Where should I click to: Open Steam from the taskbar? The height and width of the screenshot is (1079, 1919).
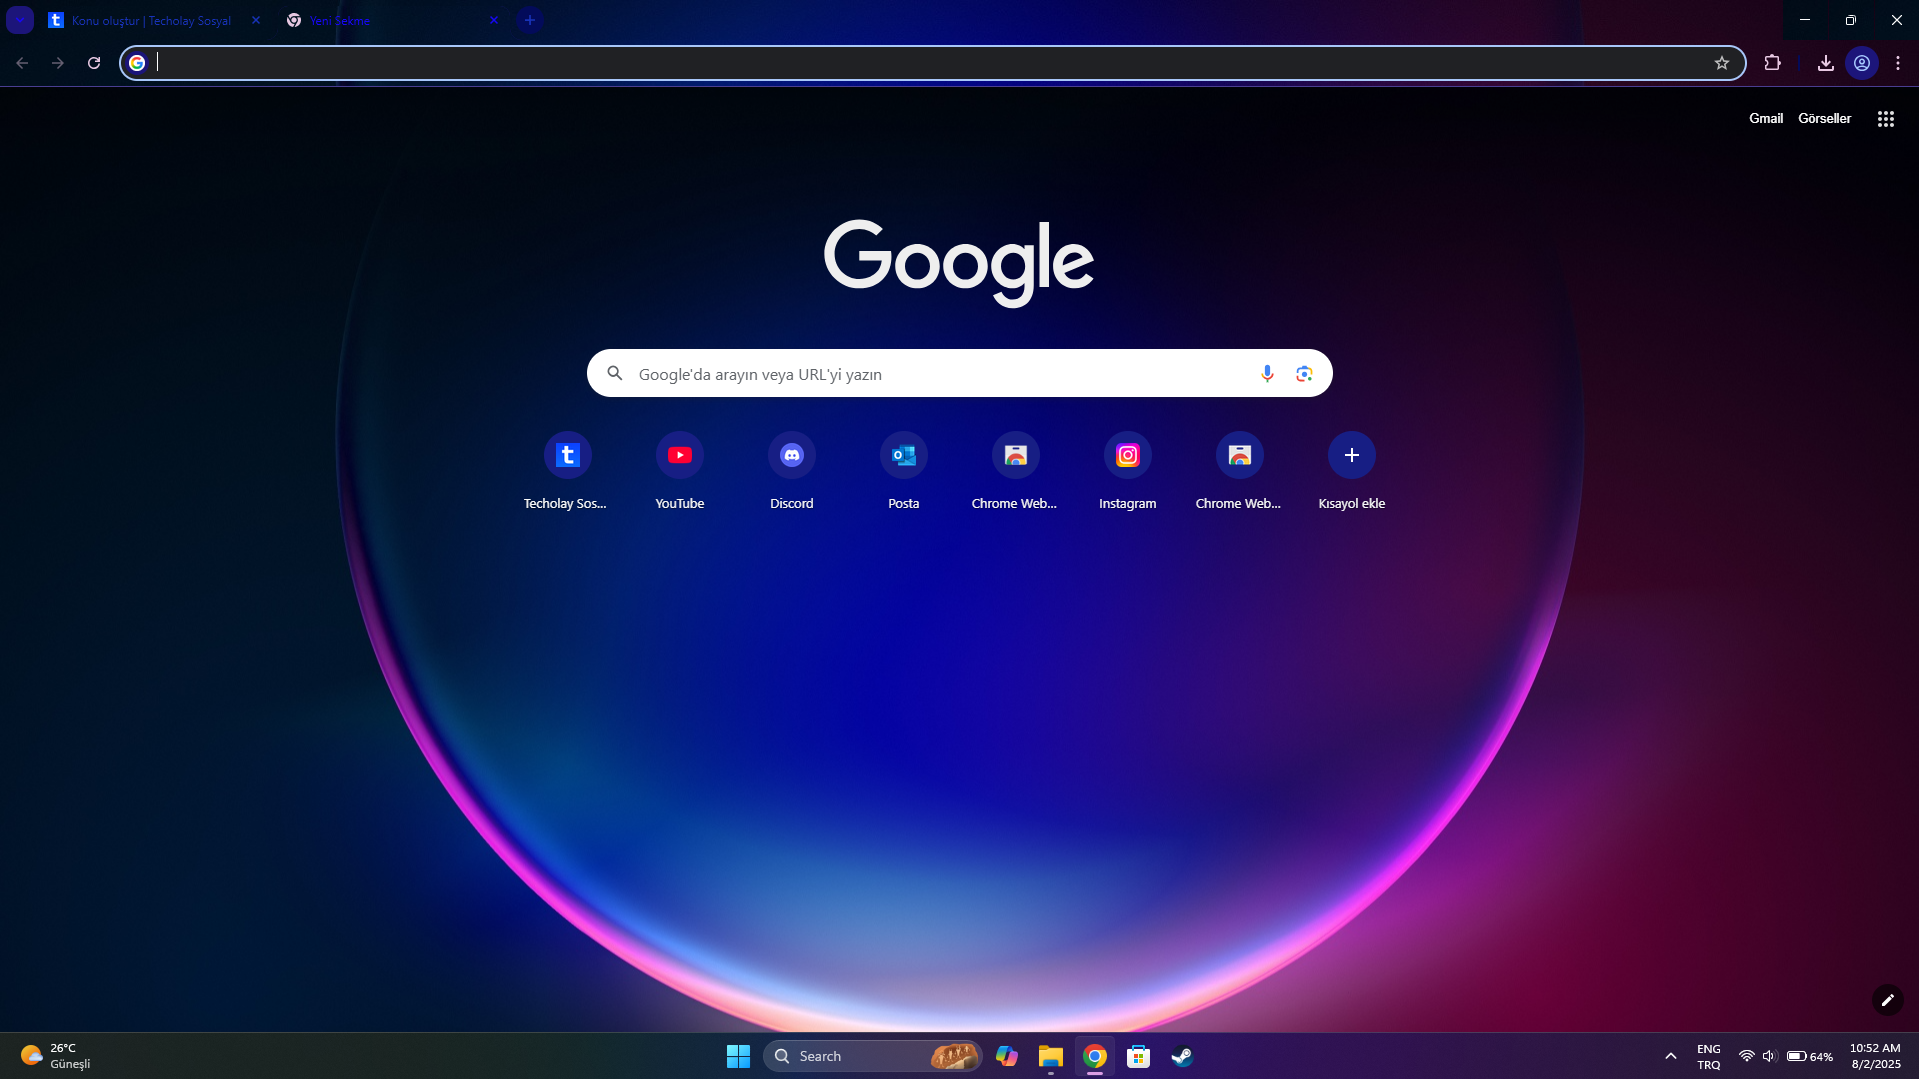(1182, 1056)
